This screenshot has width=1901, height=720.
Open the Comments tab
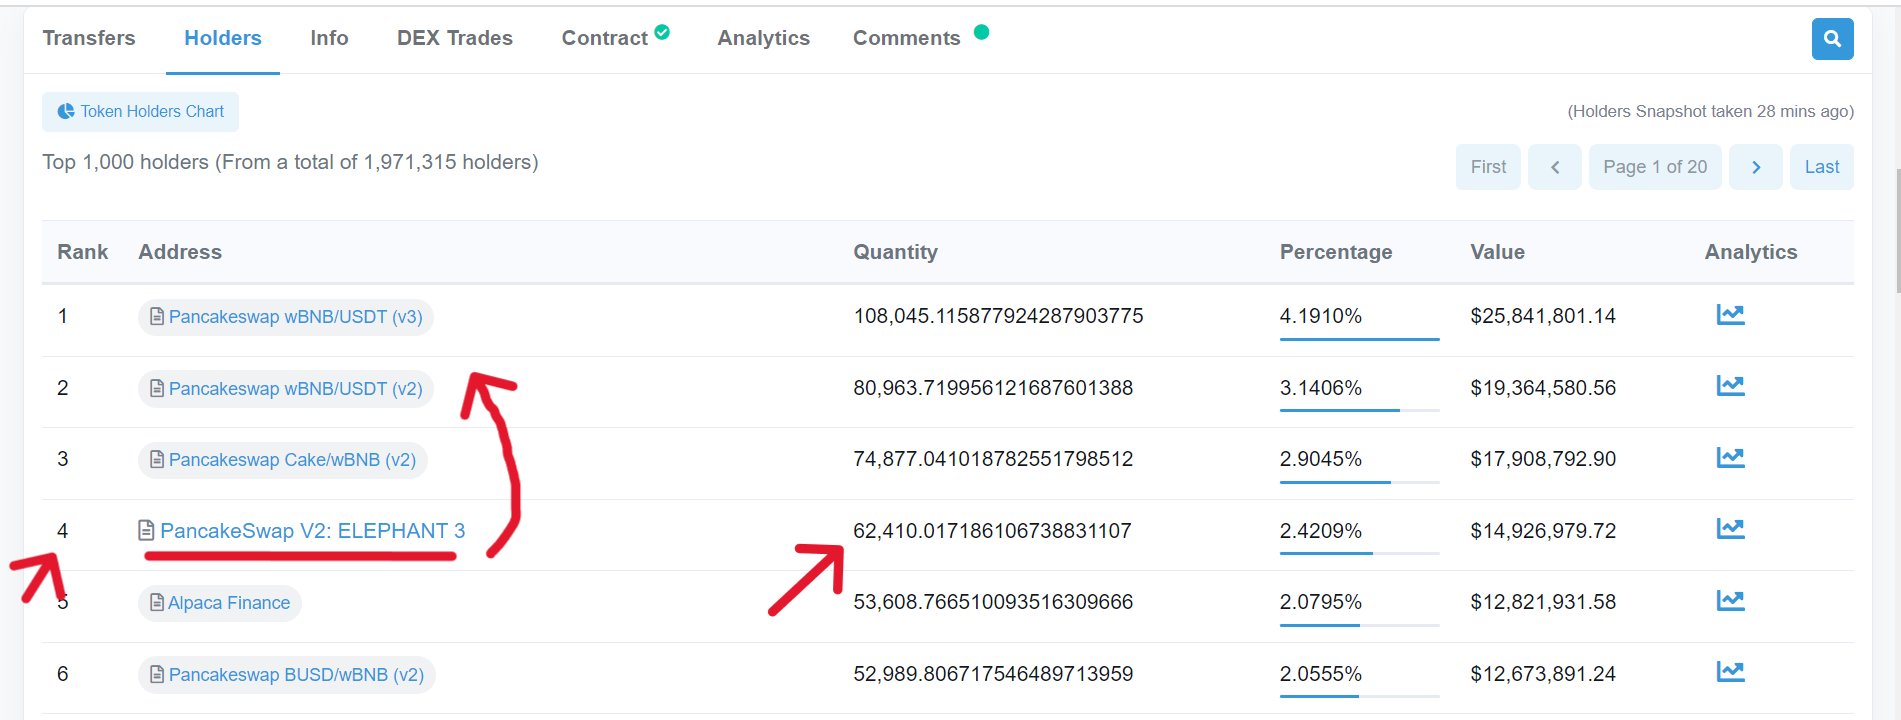coord(907,38)
